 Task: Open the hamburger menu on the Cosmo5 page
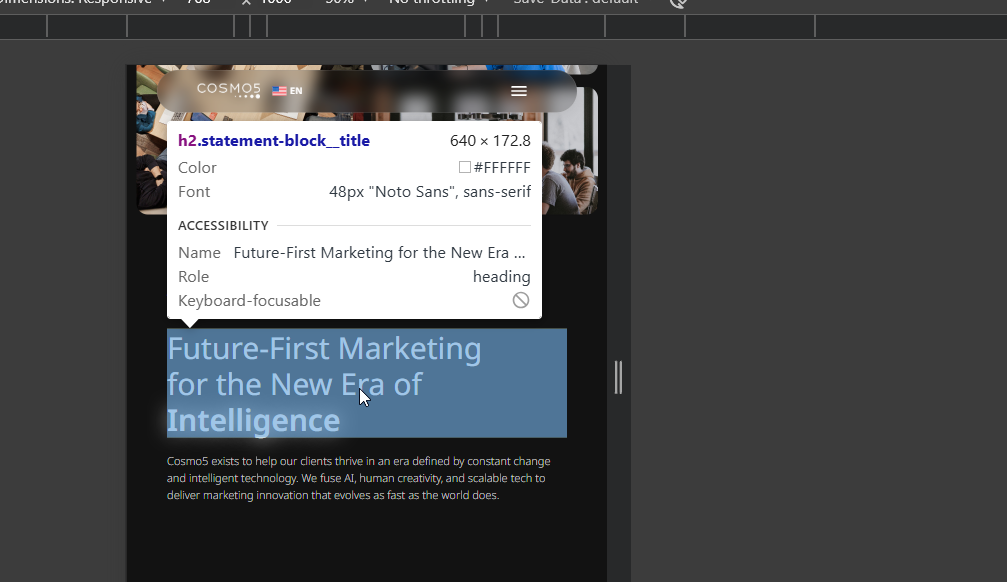point(518,91)
